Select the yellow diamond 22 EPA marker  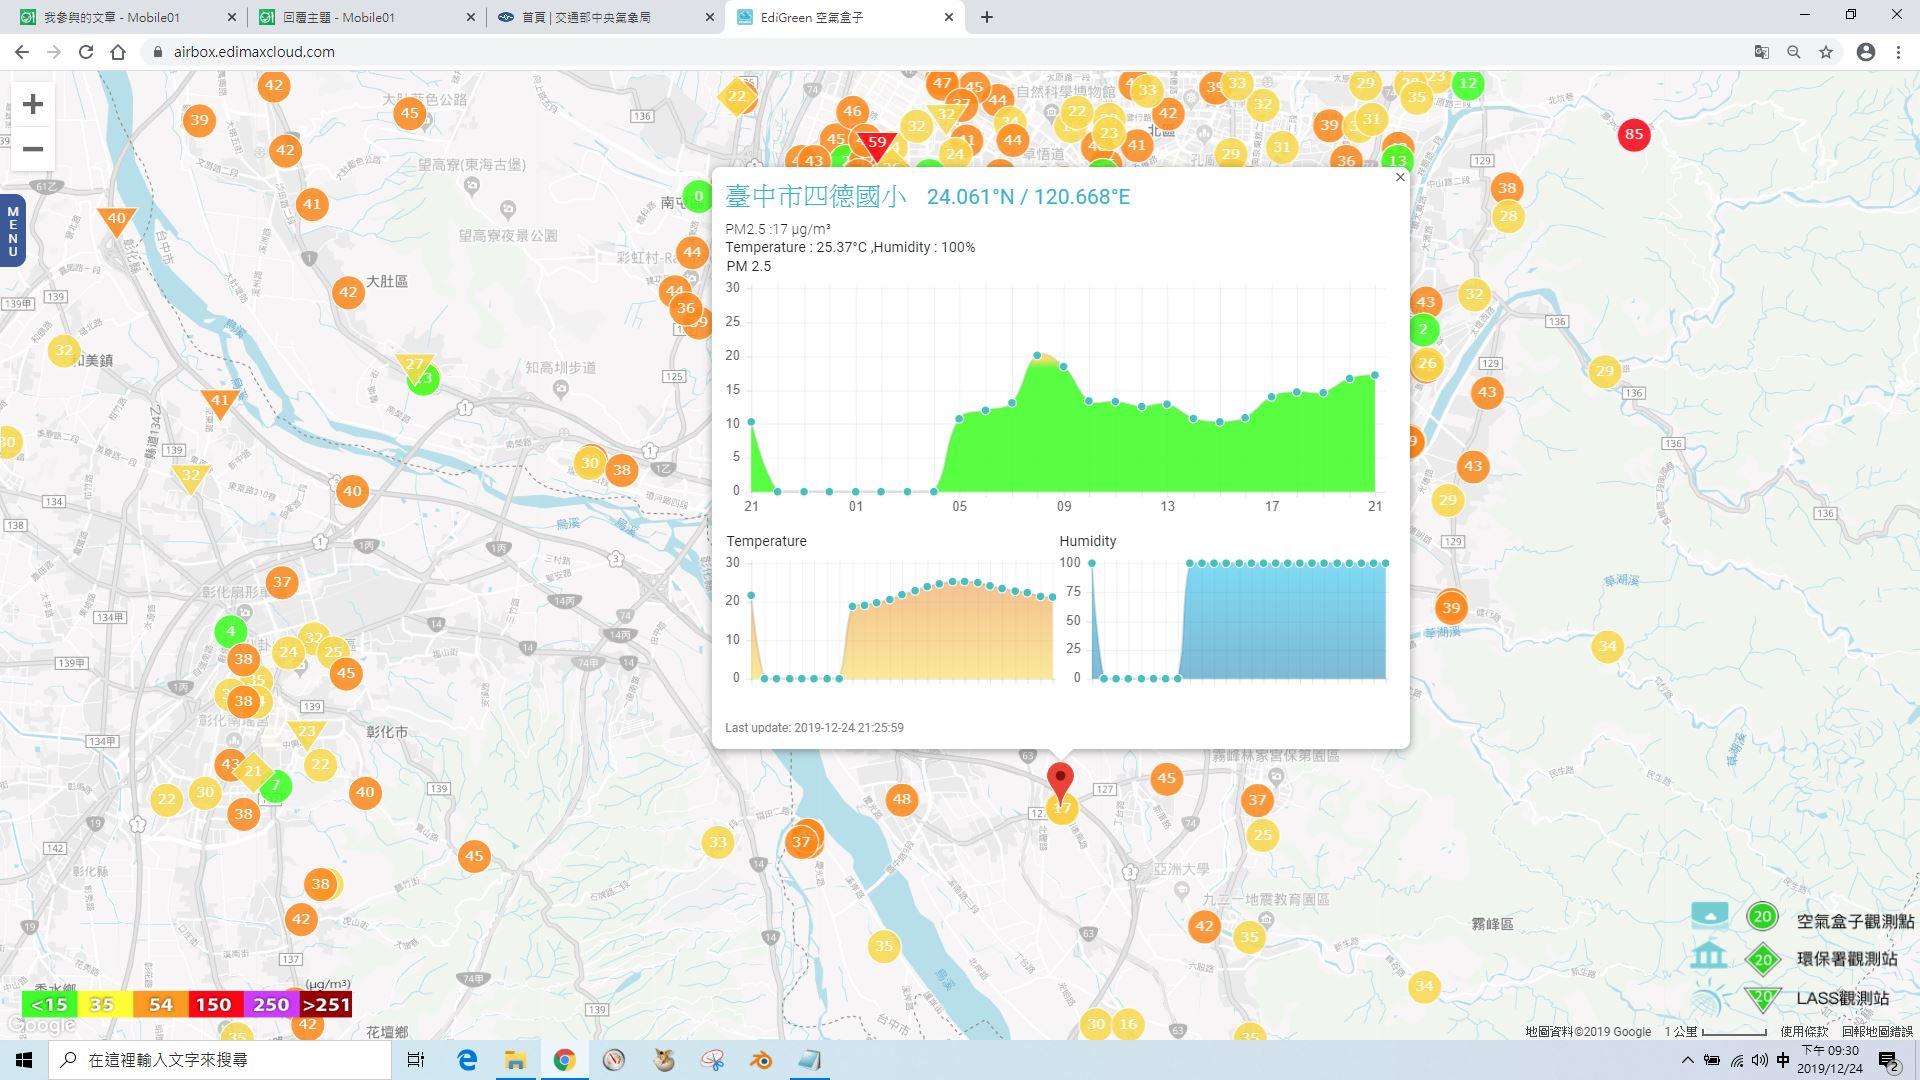737,97
